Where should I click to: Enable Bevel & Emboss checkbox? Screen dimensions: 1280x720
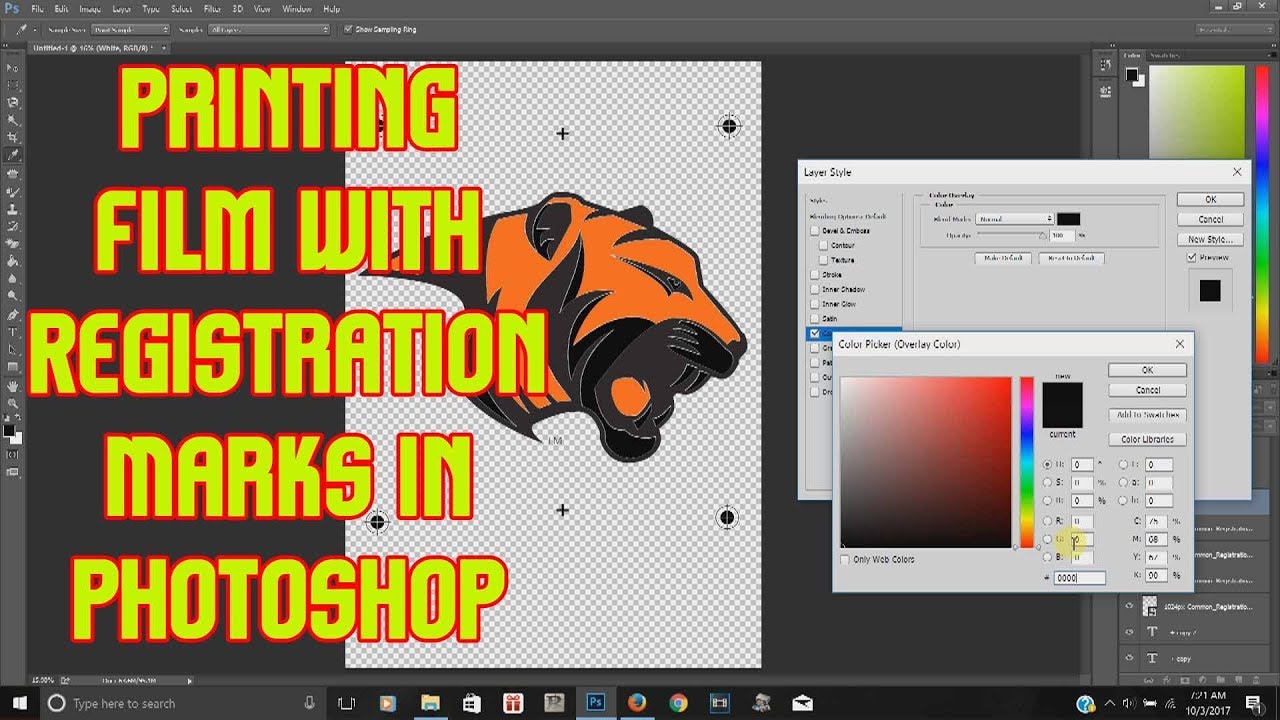click(815, 230)
